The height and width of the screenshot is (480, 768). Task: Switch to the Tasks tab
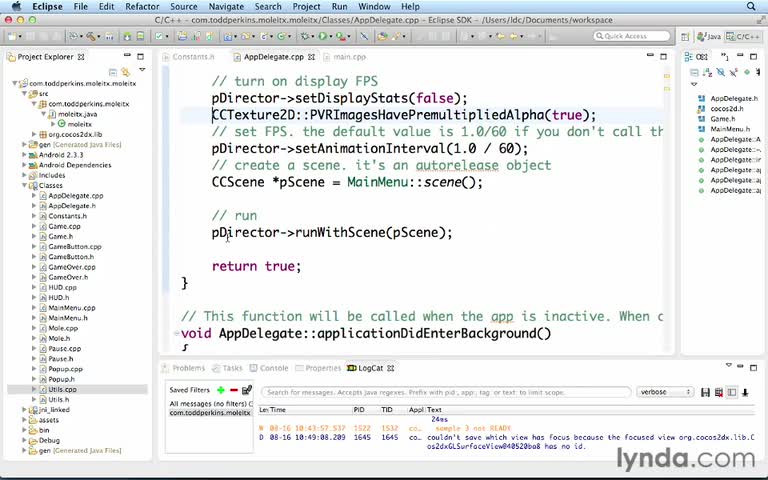(228, 368)
